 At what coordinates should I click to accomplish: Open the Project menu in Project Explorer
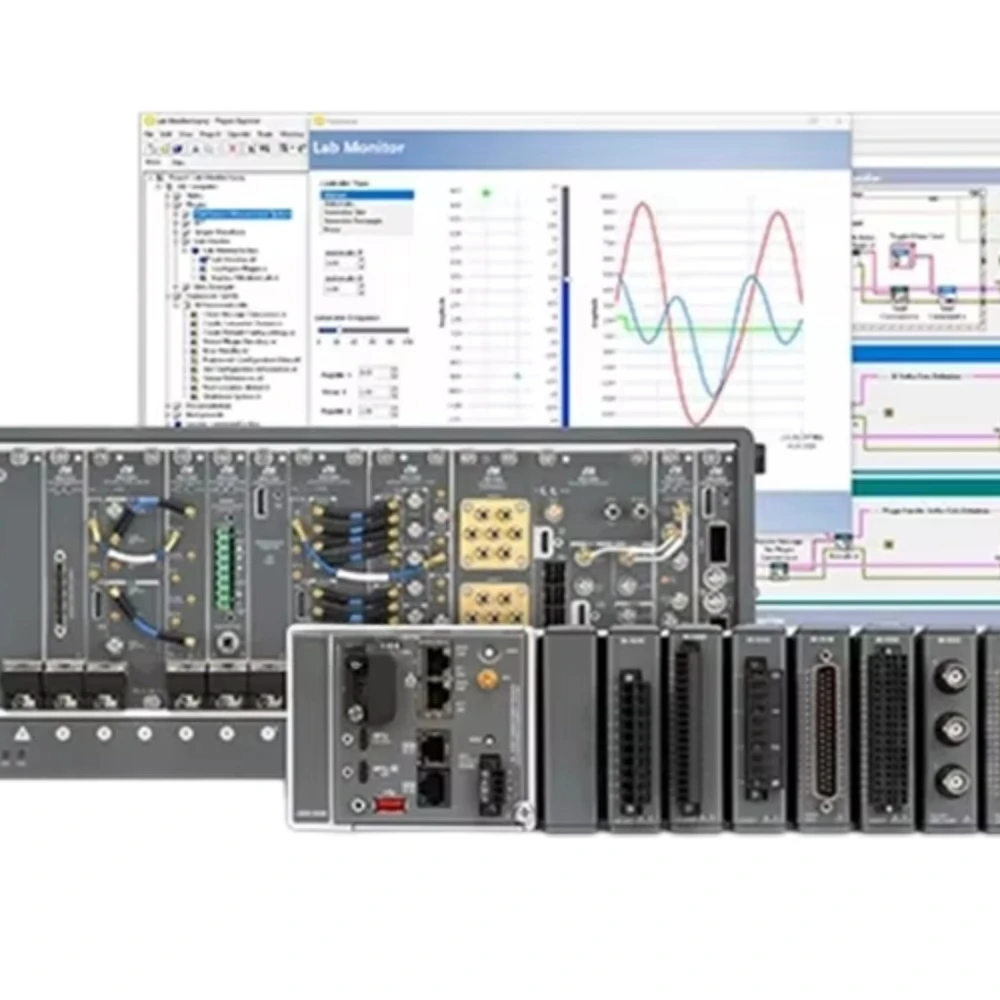(x=210, y=134)
